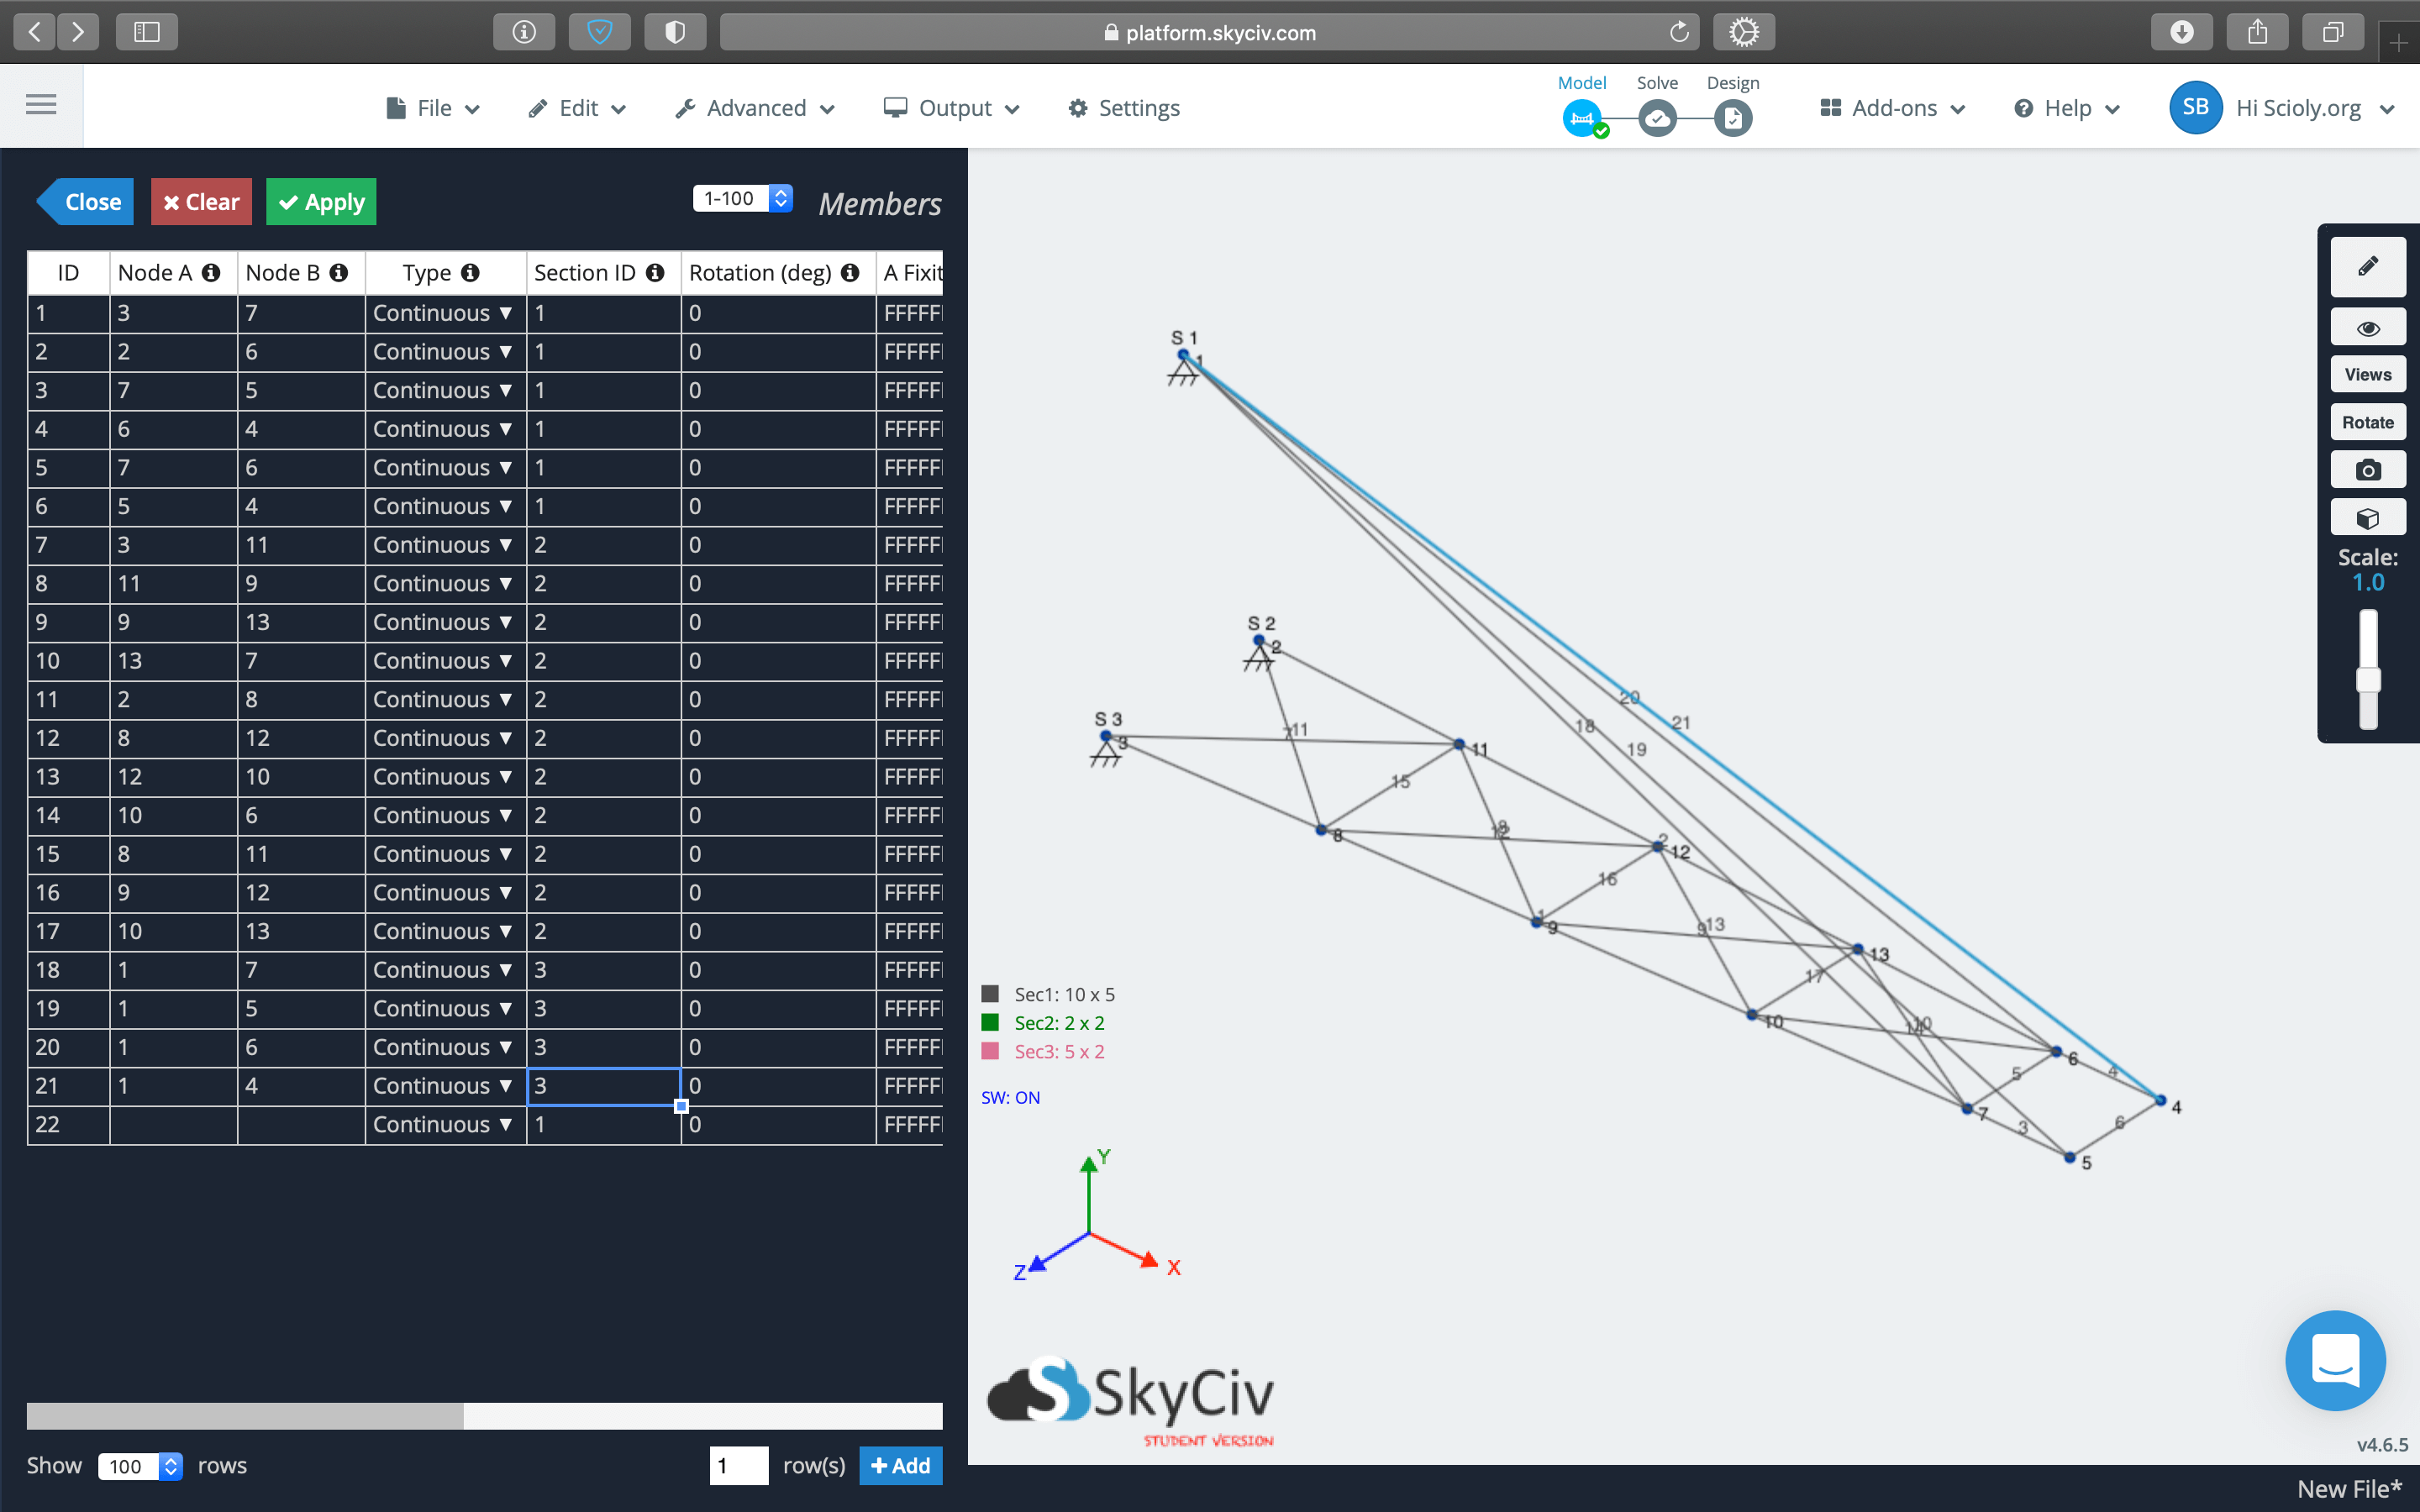This screenshot has width=2420, height=1512.
Task: Click the Rotate tool icon
Action: point(2368,422)
